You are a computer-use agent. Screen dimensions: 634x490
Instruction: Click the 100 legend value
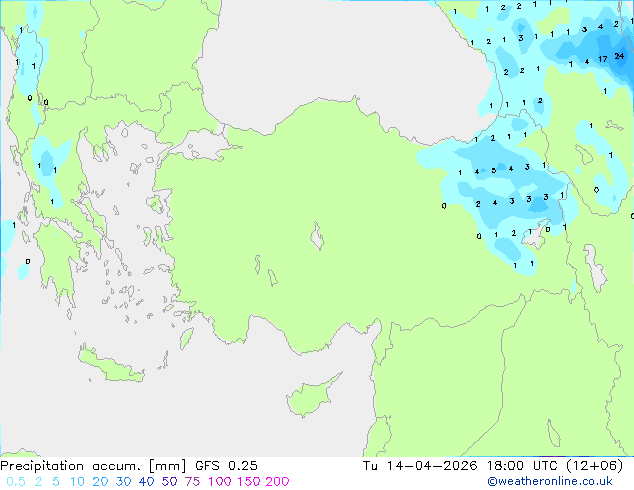(220, 482)
